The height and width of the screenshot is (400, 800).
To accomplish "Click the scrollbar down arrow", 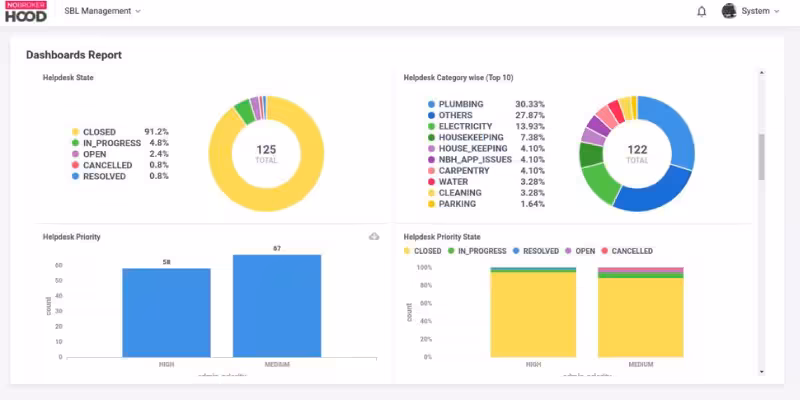I will [x=762, y=372].
